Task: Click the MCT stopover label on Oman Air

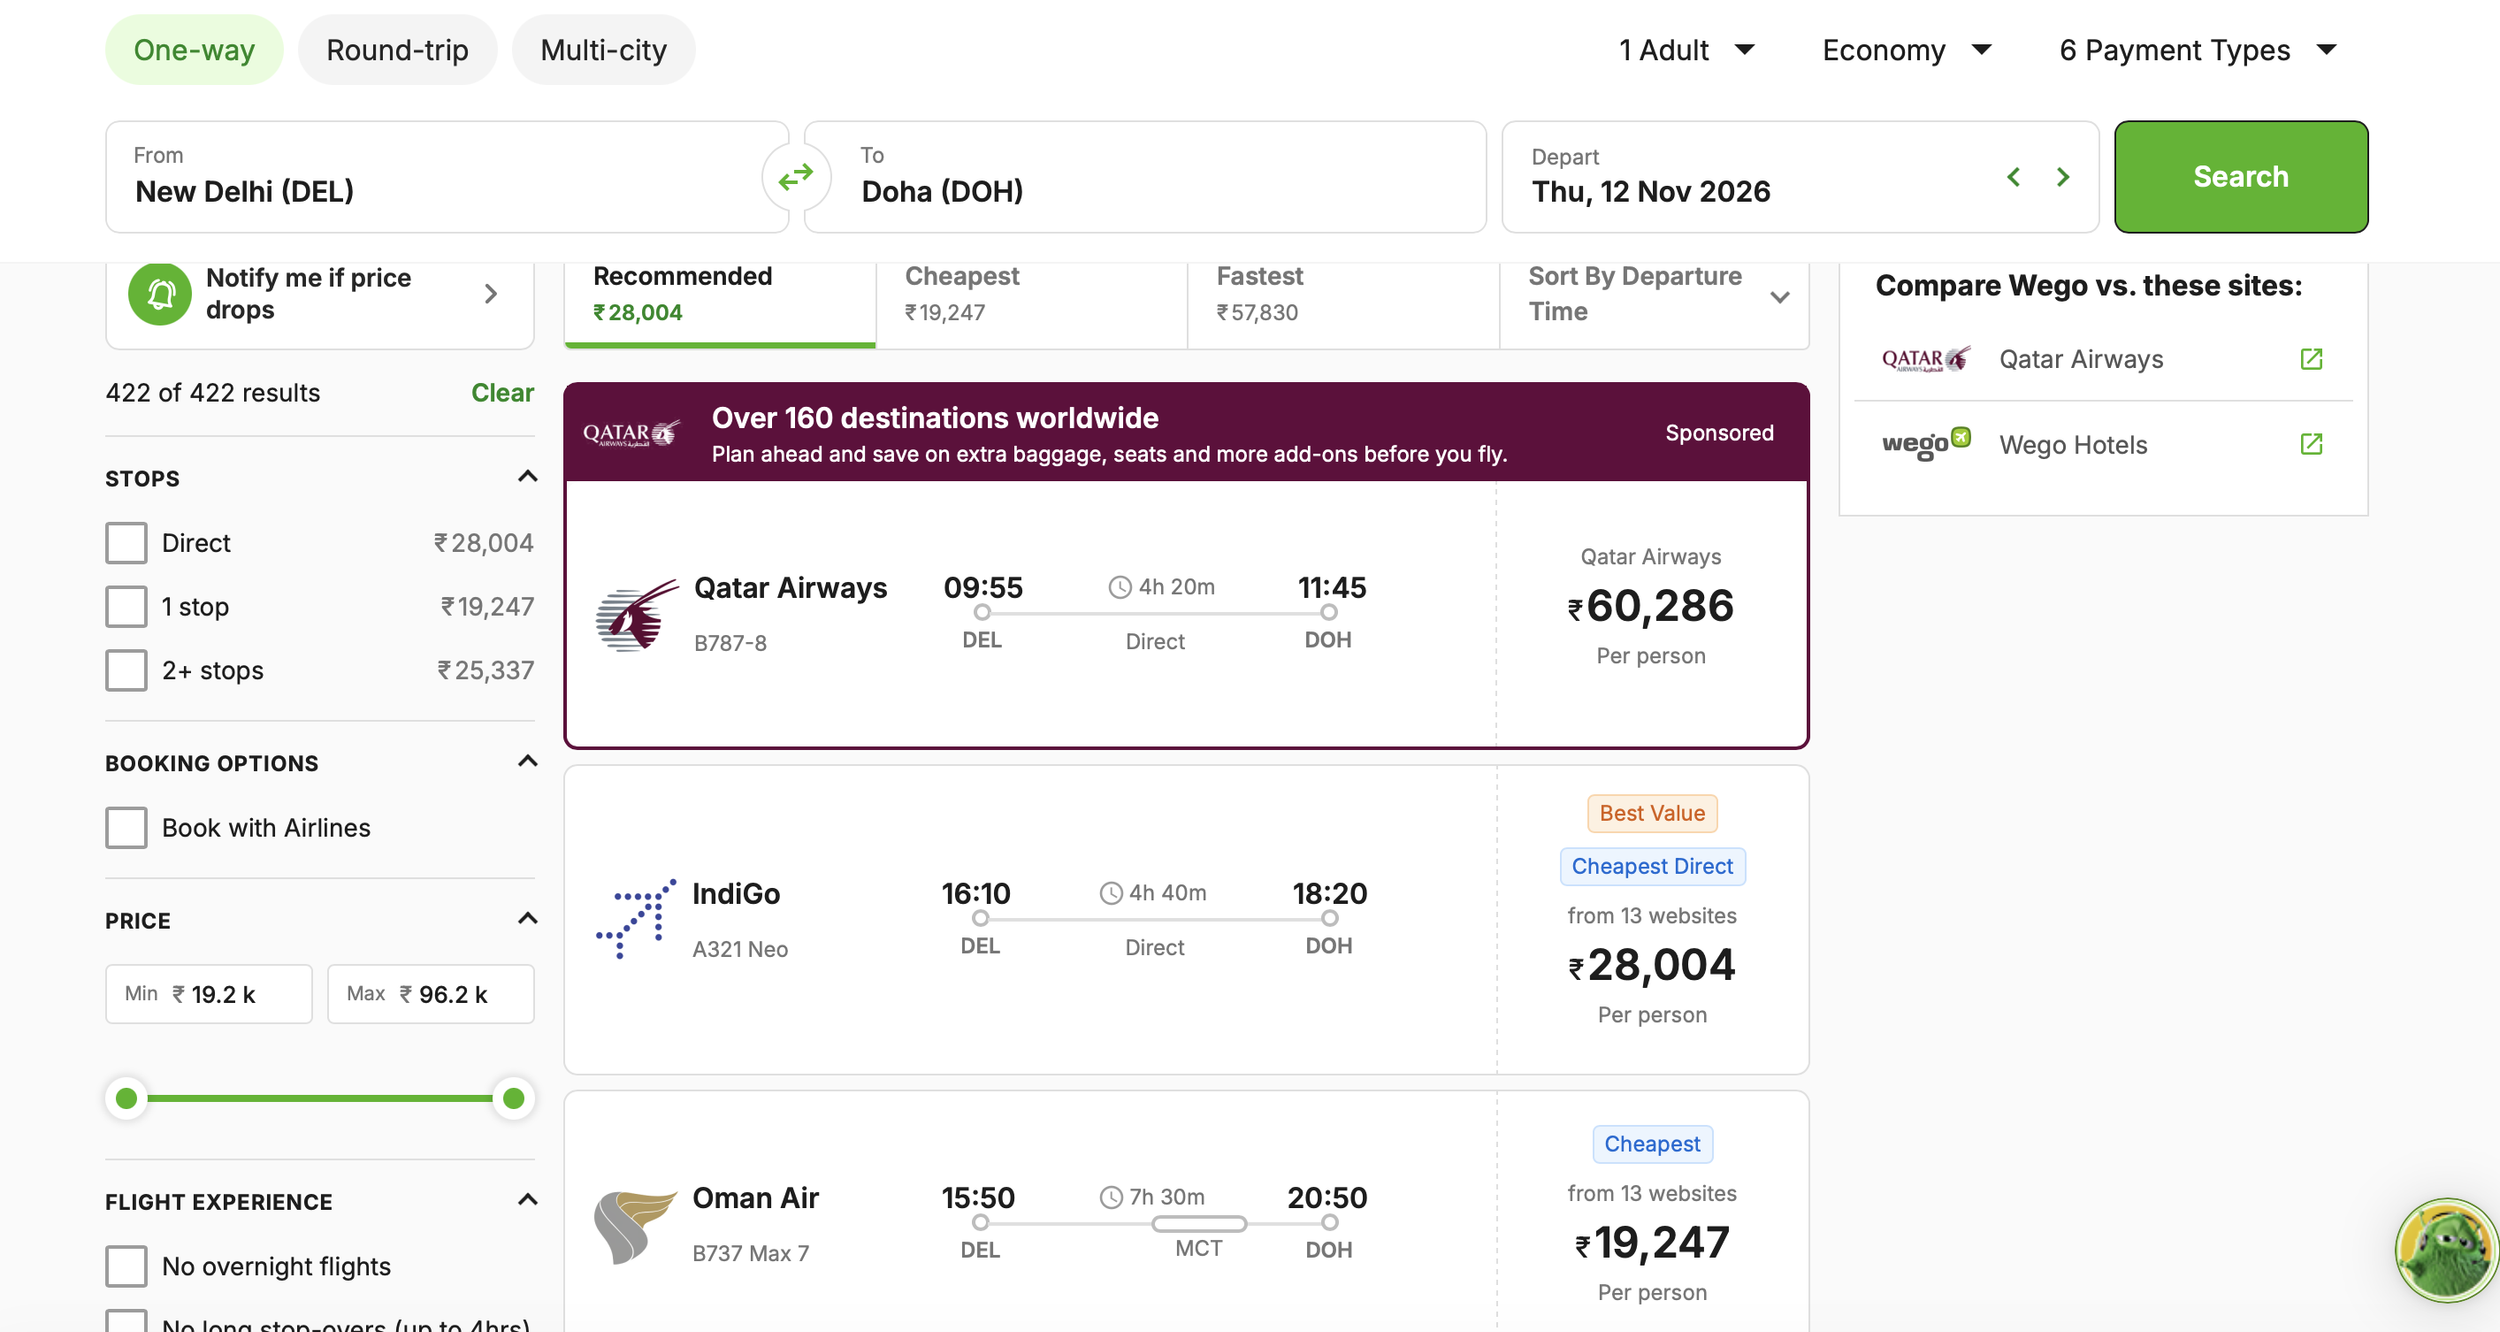Action: [x=1198, y=1248]
